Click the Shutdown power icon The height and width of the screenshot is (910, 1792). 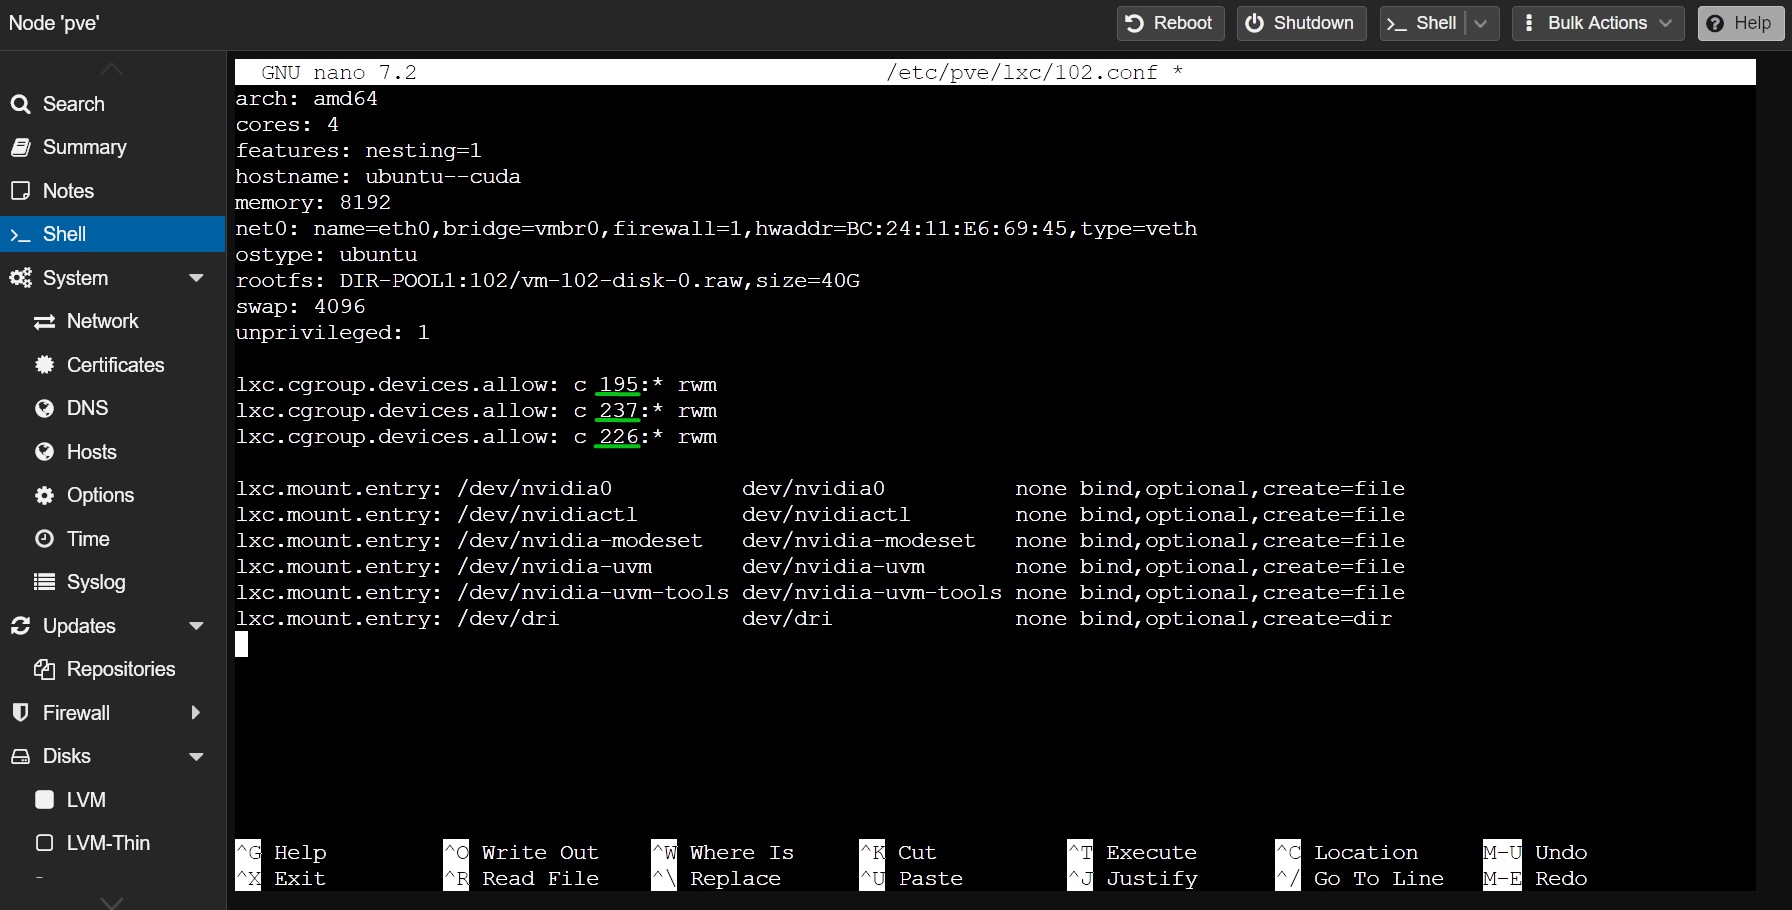[1254, 23]
